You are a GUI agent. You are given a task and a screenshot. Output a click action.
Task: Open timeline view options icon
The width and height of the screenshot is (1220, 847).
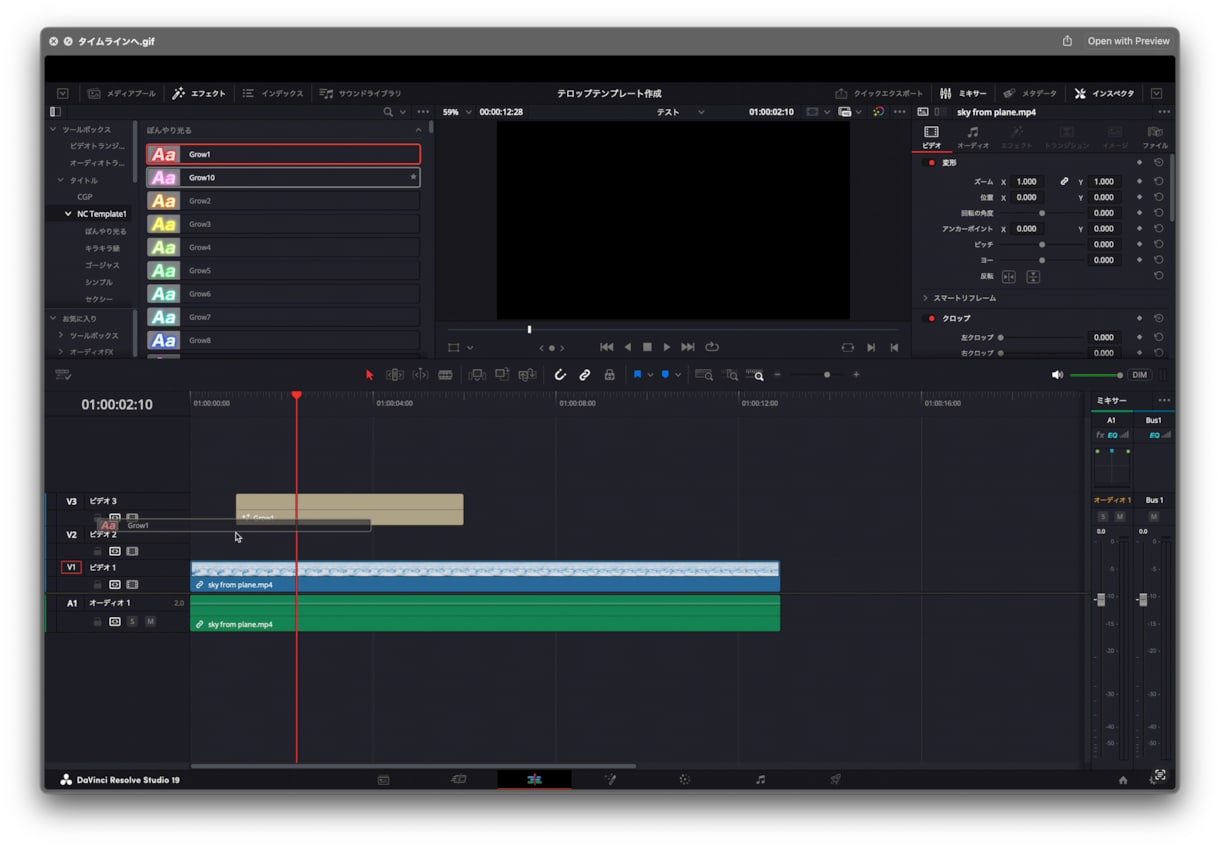[x=63, y=375]
